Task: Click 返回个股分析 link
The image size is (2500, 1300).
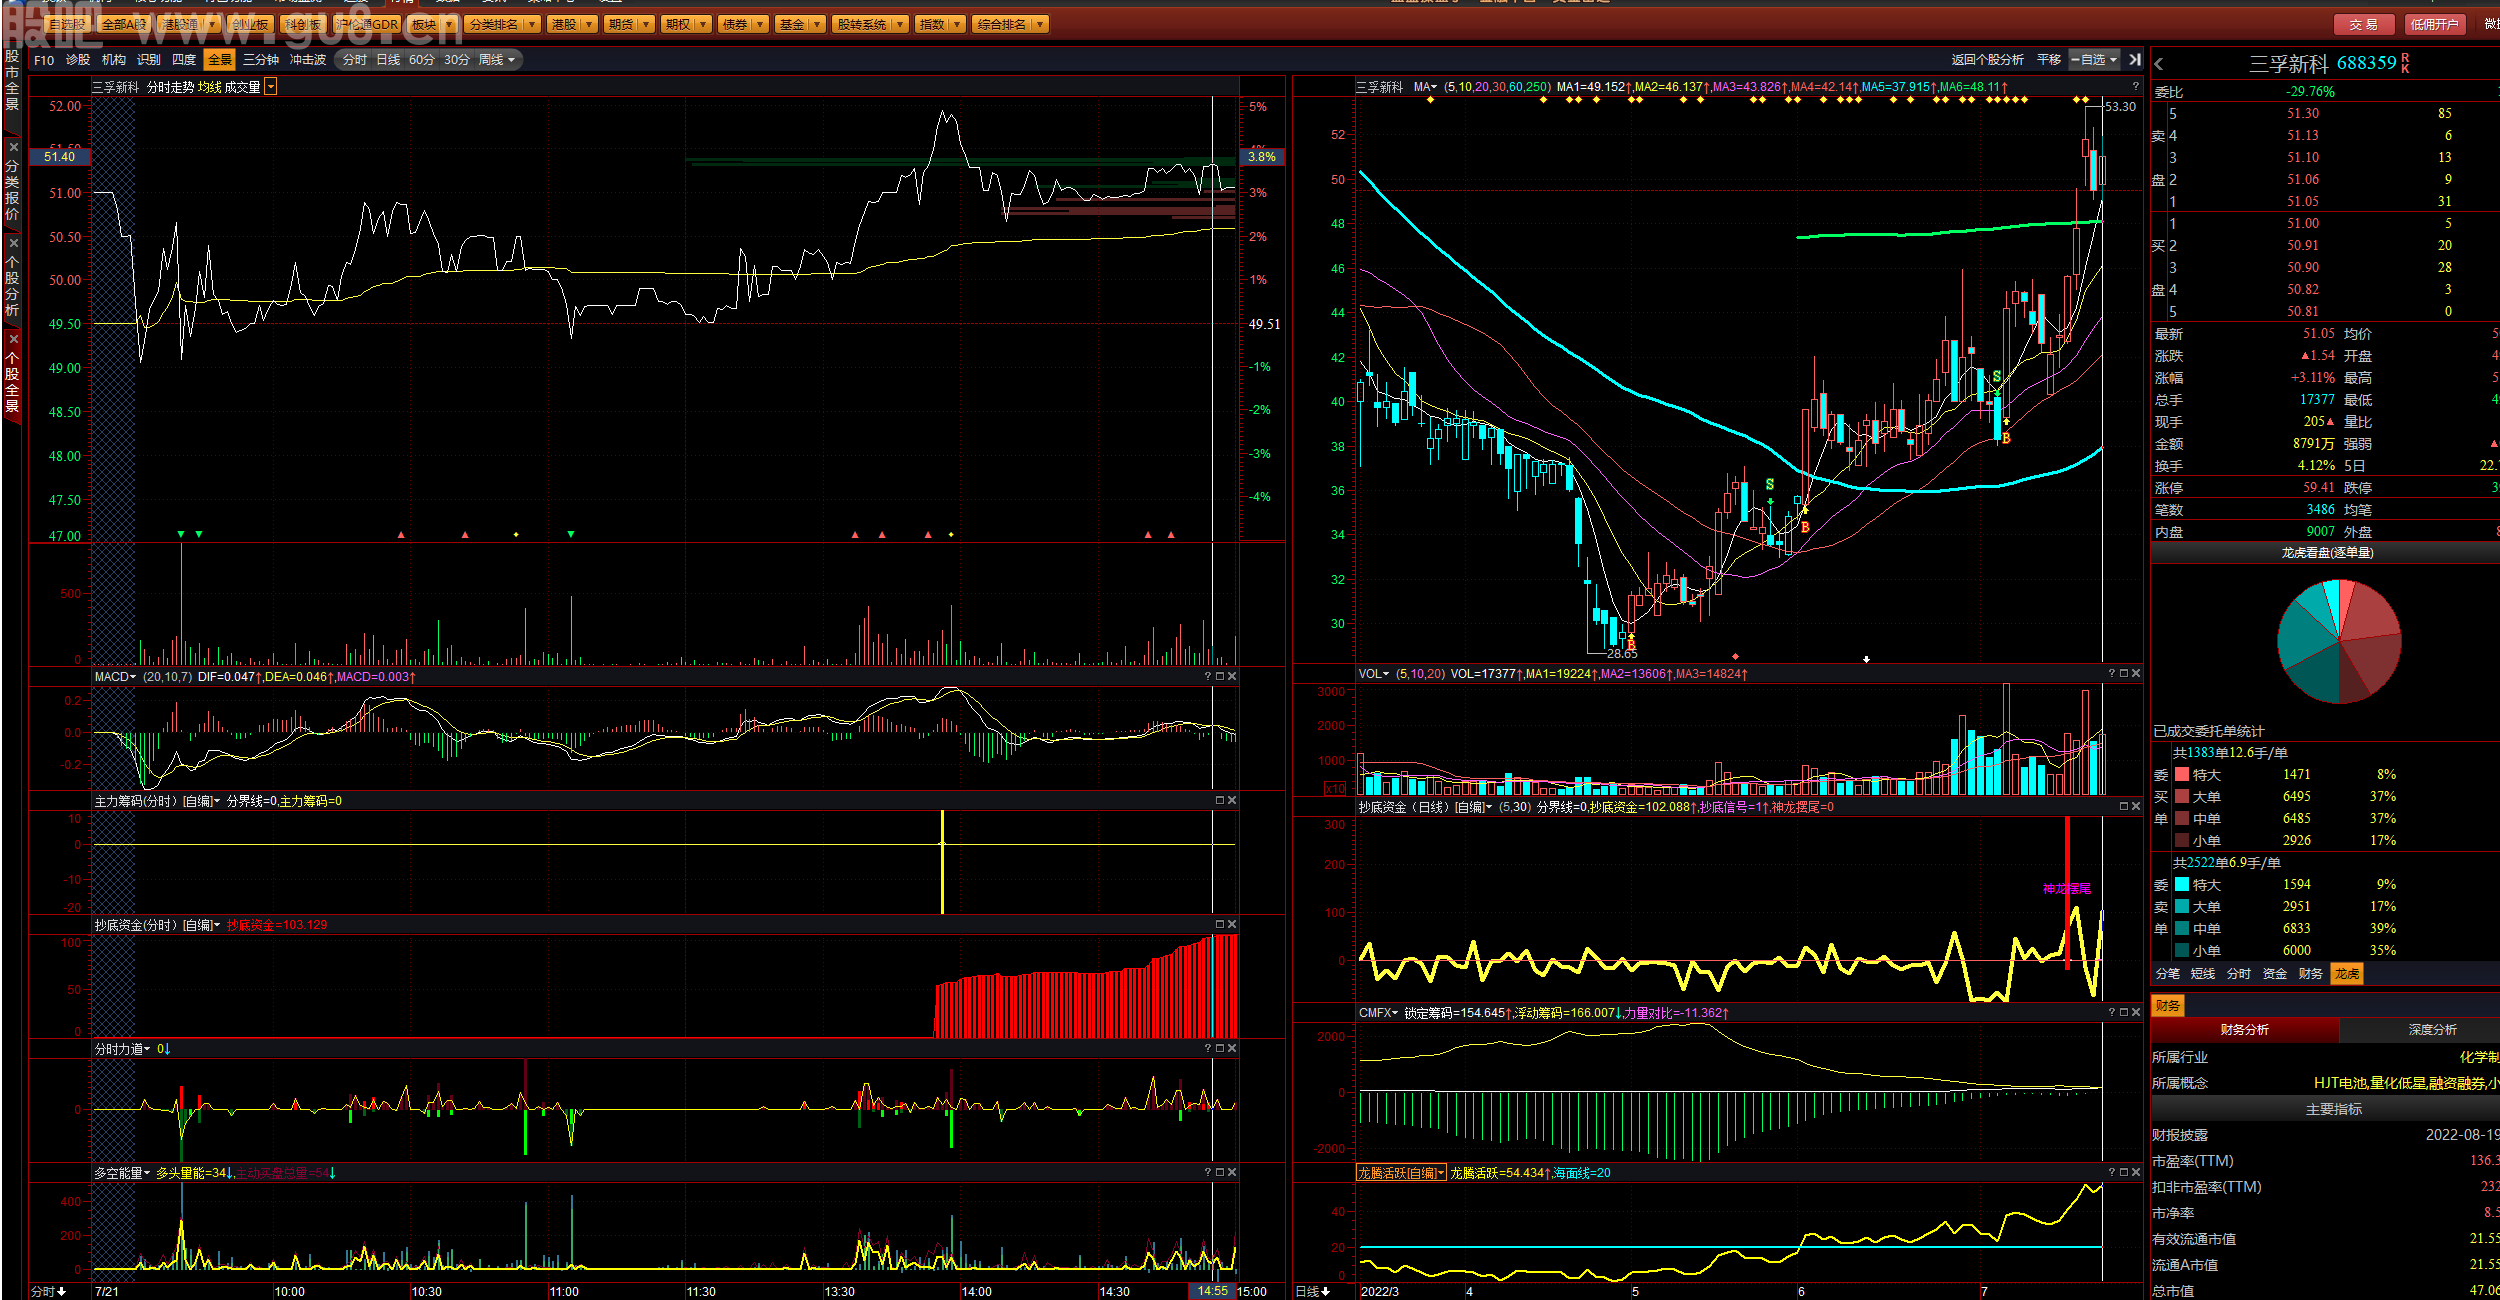Action: coord(1987,60)
